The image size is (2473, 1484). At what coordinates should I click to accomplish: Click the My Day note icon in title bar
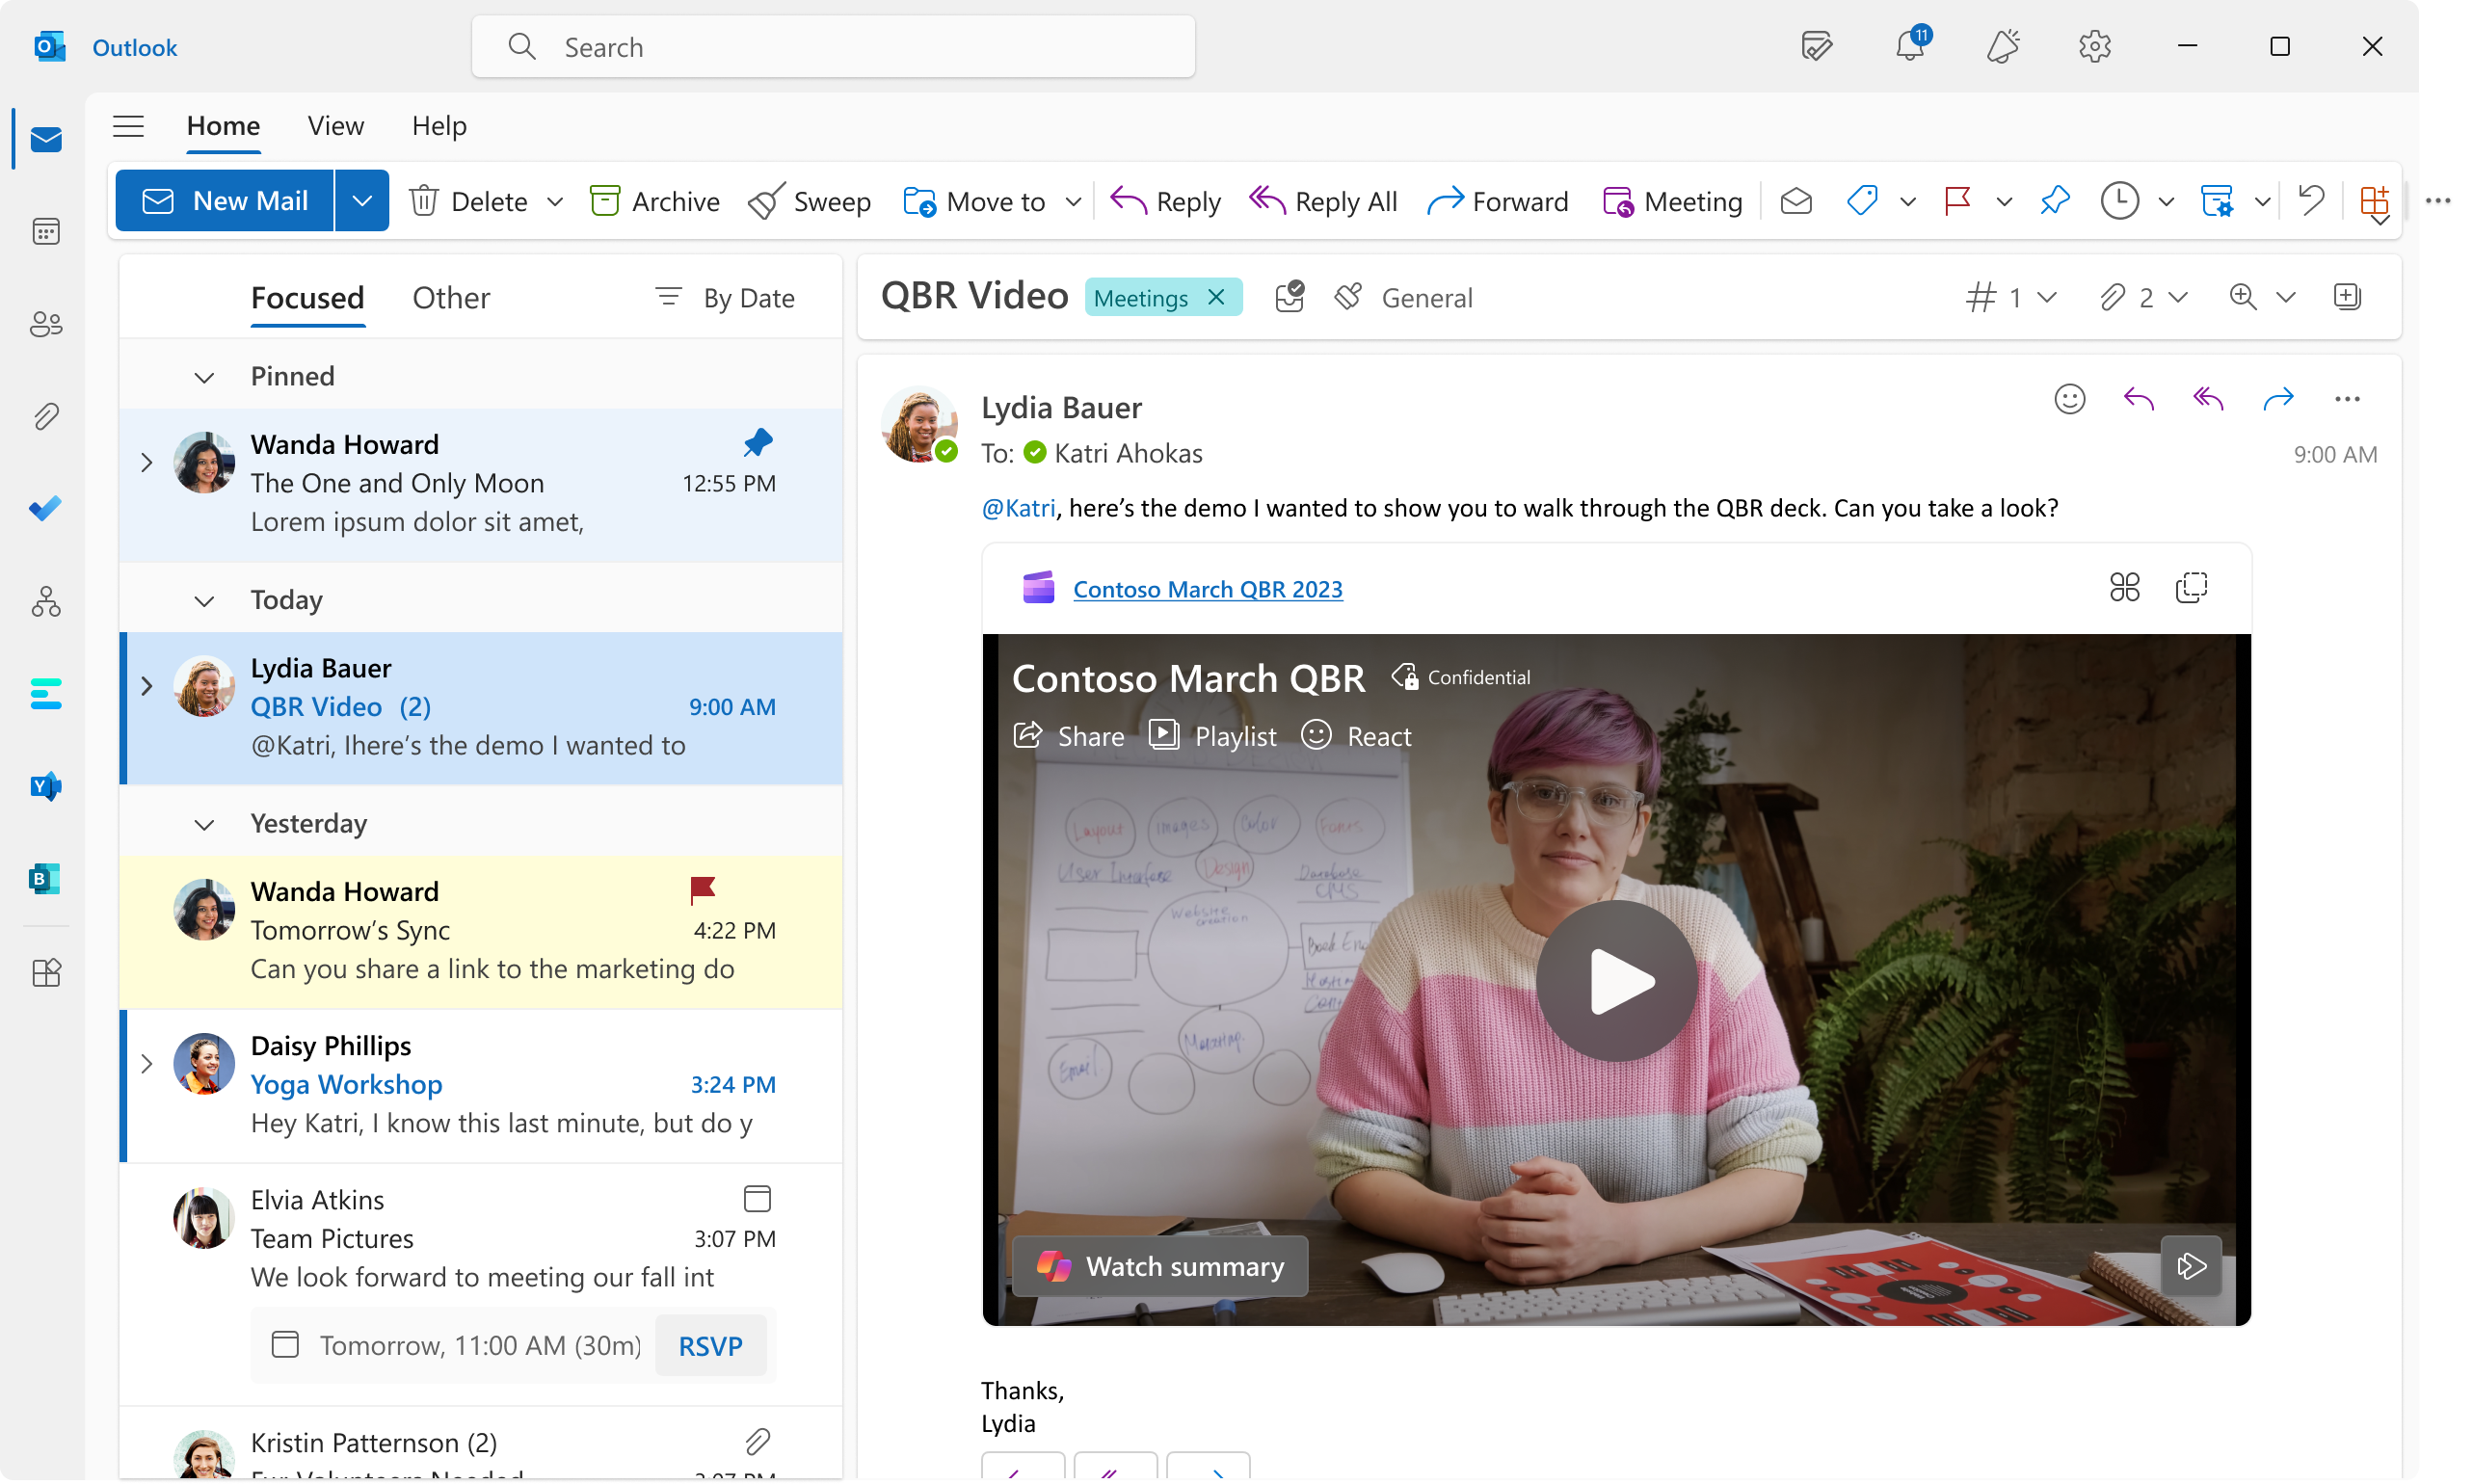[1817, 46]
